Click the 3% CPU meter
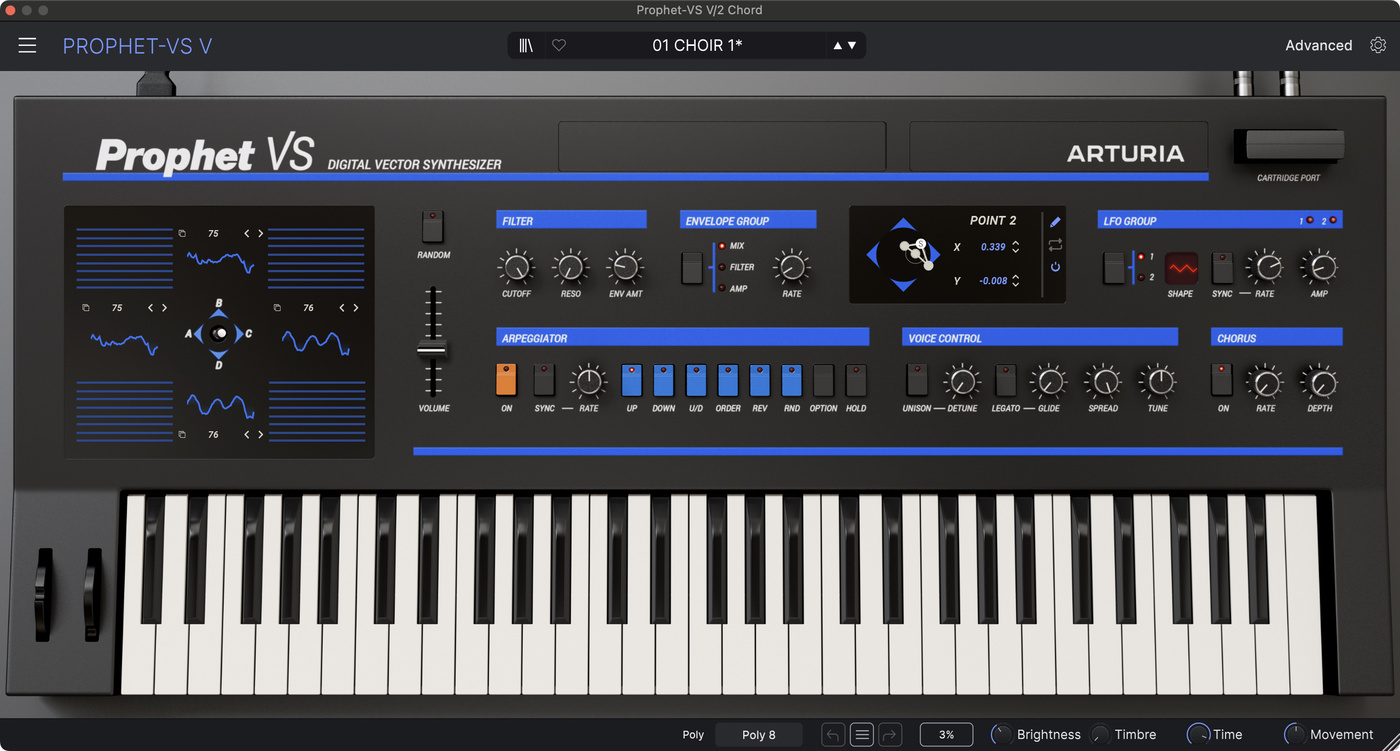1400x751 pixels. point(946,735)
